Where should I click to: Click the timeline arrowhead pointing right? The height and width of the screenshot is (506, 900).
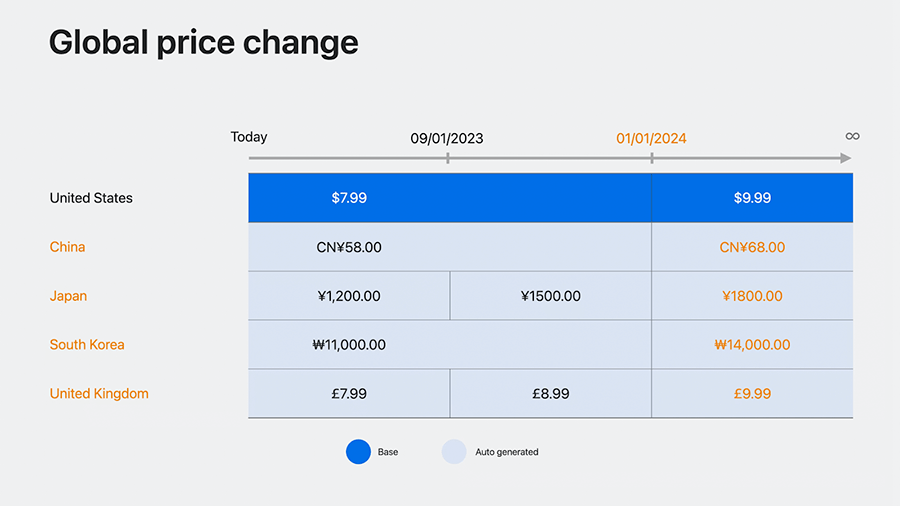tap(845, 158)
